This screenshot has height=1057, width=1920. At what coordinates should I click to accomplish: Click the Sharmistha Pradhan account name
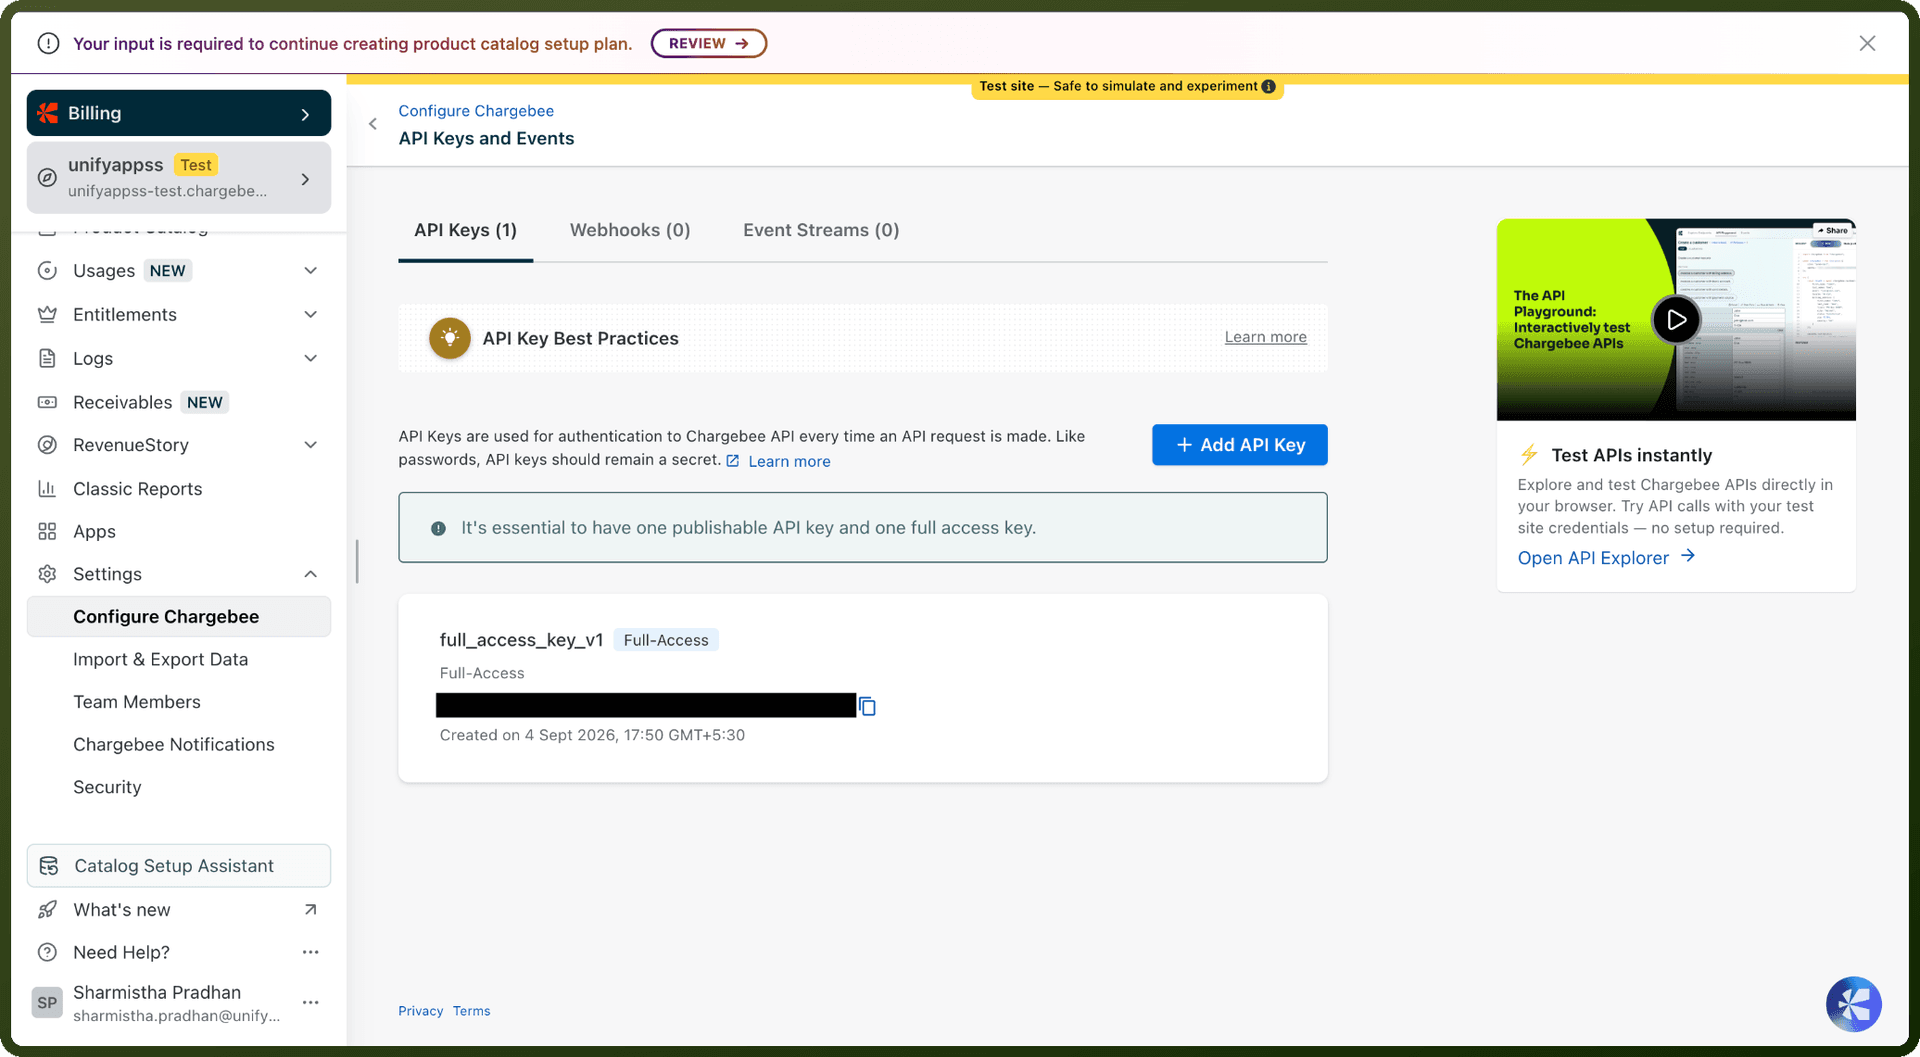coord(157,993)
